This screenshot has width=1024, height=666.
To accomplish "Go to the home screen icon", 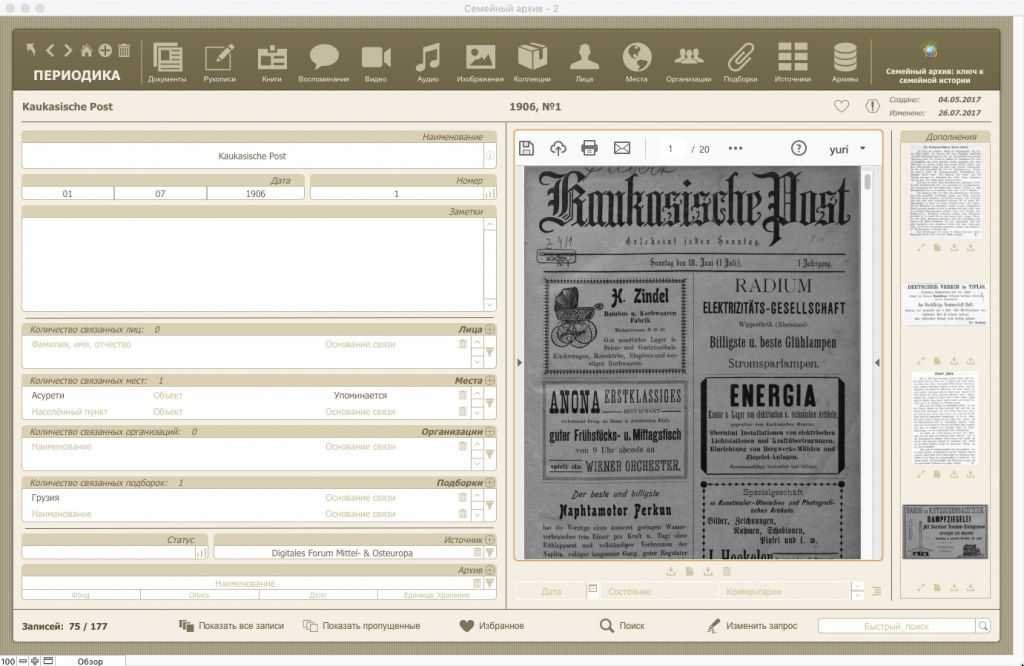I will [x=86, y=50].
